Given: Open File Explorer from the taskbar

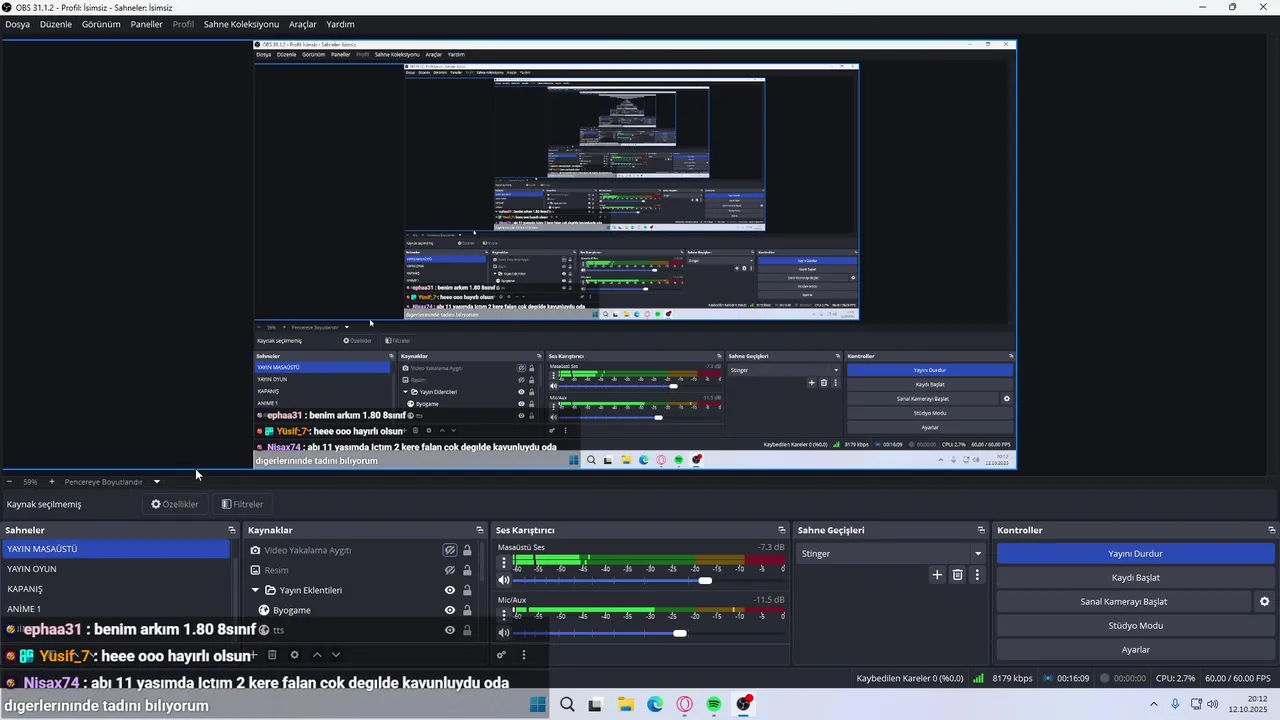Looking at the screenshot, I should (625, 704).
